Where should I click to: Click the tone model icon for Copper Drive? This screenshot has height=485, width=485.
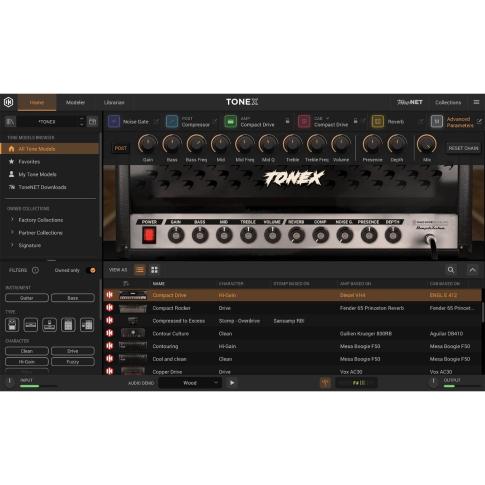click(110, 371)
